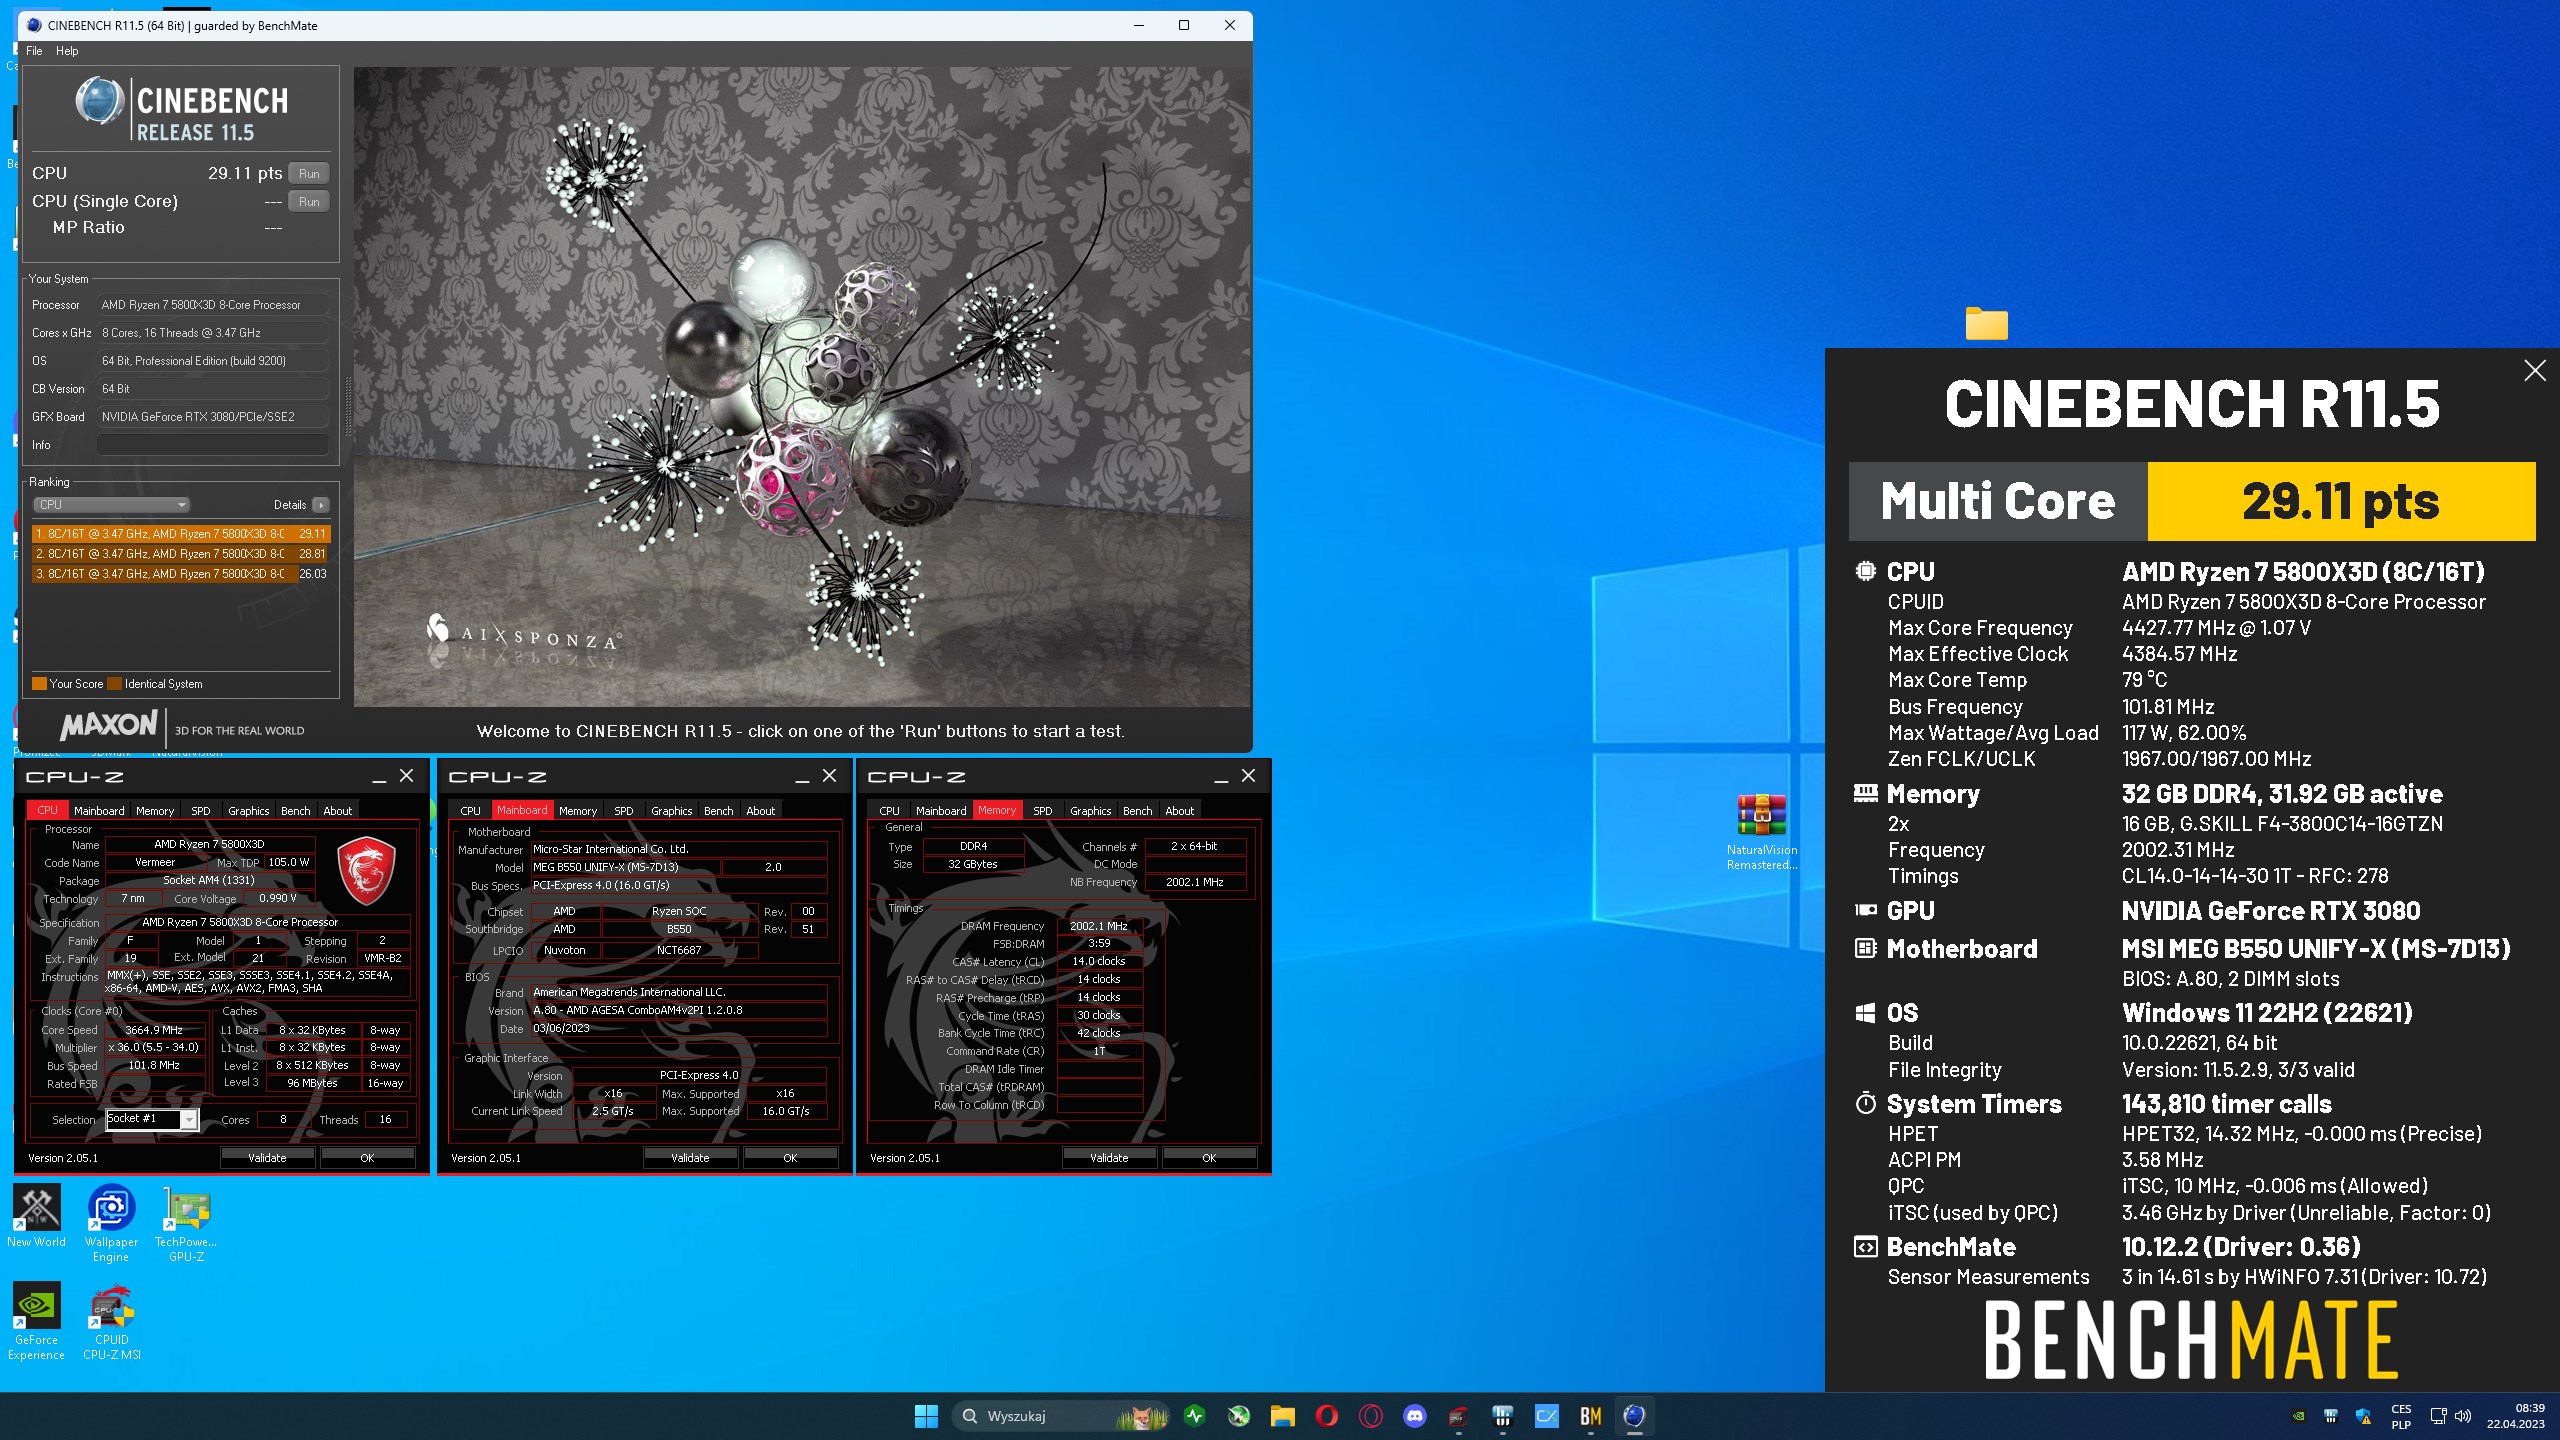Click the Identical System legend swatch
The width and height of the screenshot is (2560, 1440).
click(114, 684)
